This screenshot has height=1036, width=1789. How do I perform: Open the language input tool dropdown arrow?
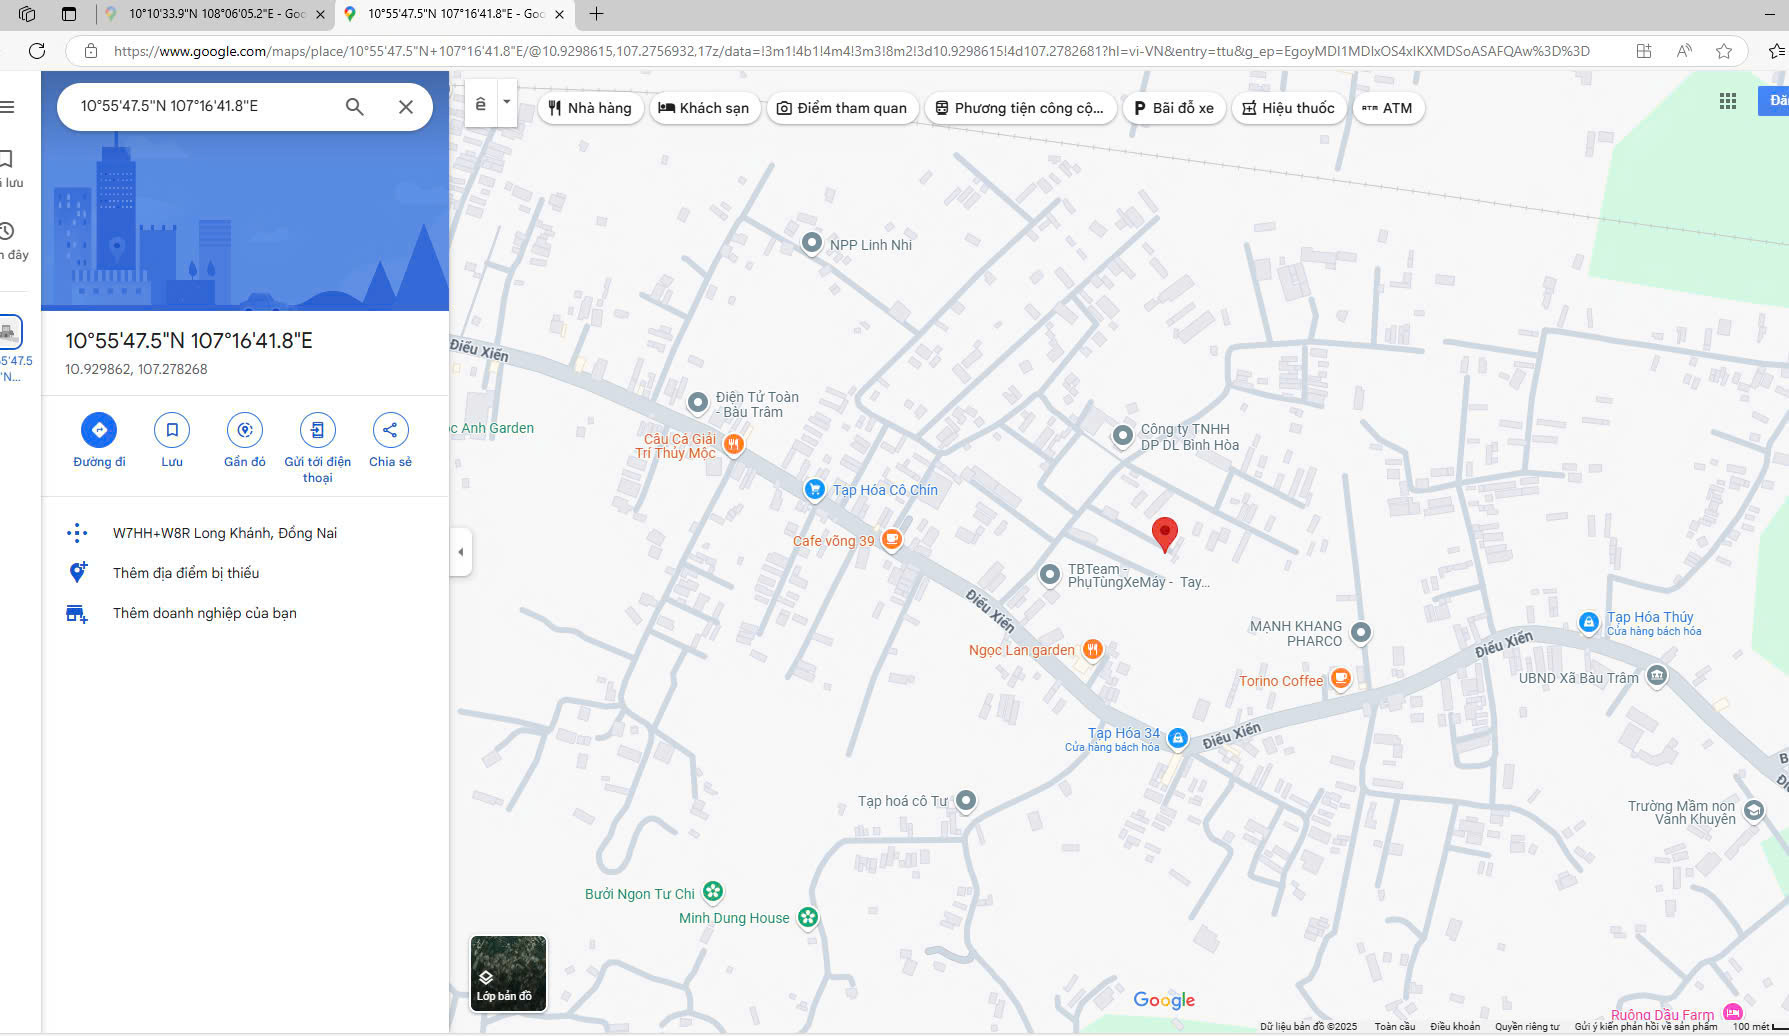(x=506, y=102)
